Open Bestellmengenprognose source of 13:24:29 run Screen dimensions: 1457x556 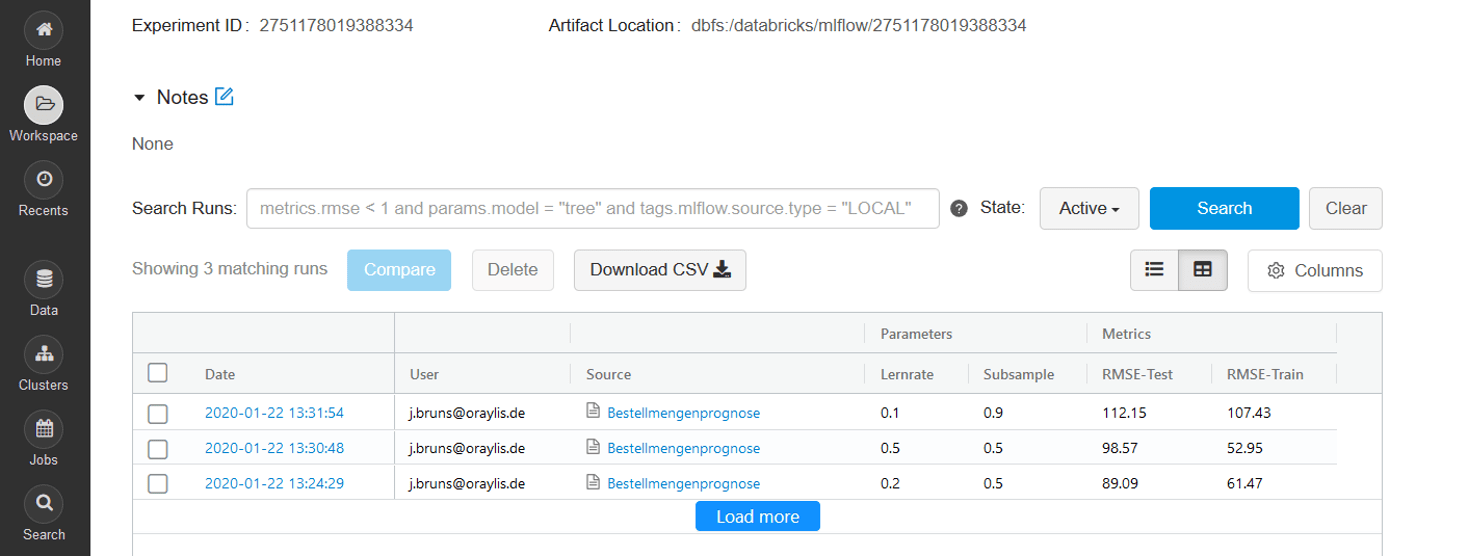point(684,483)
